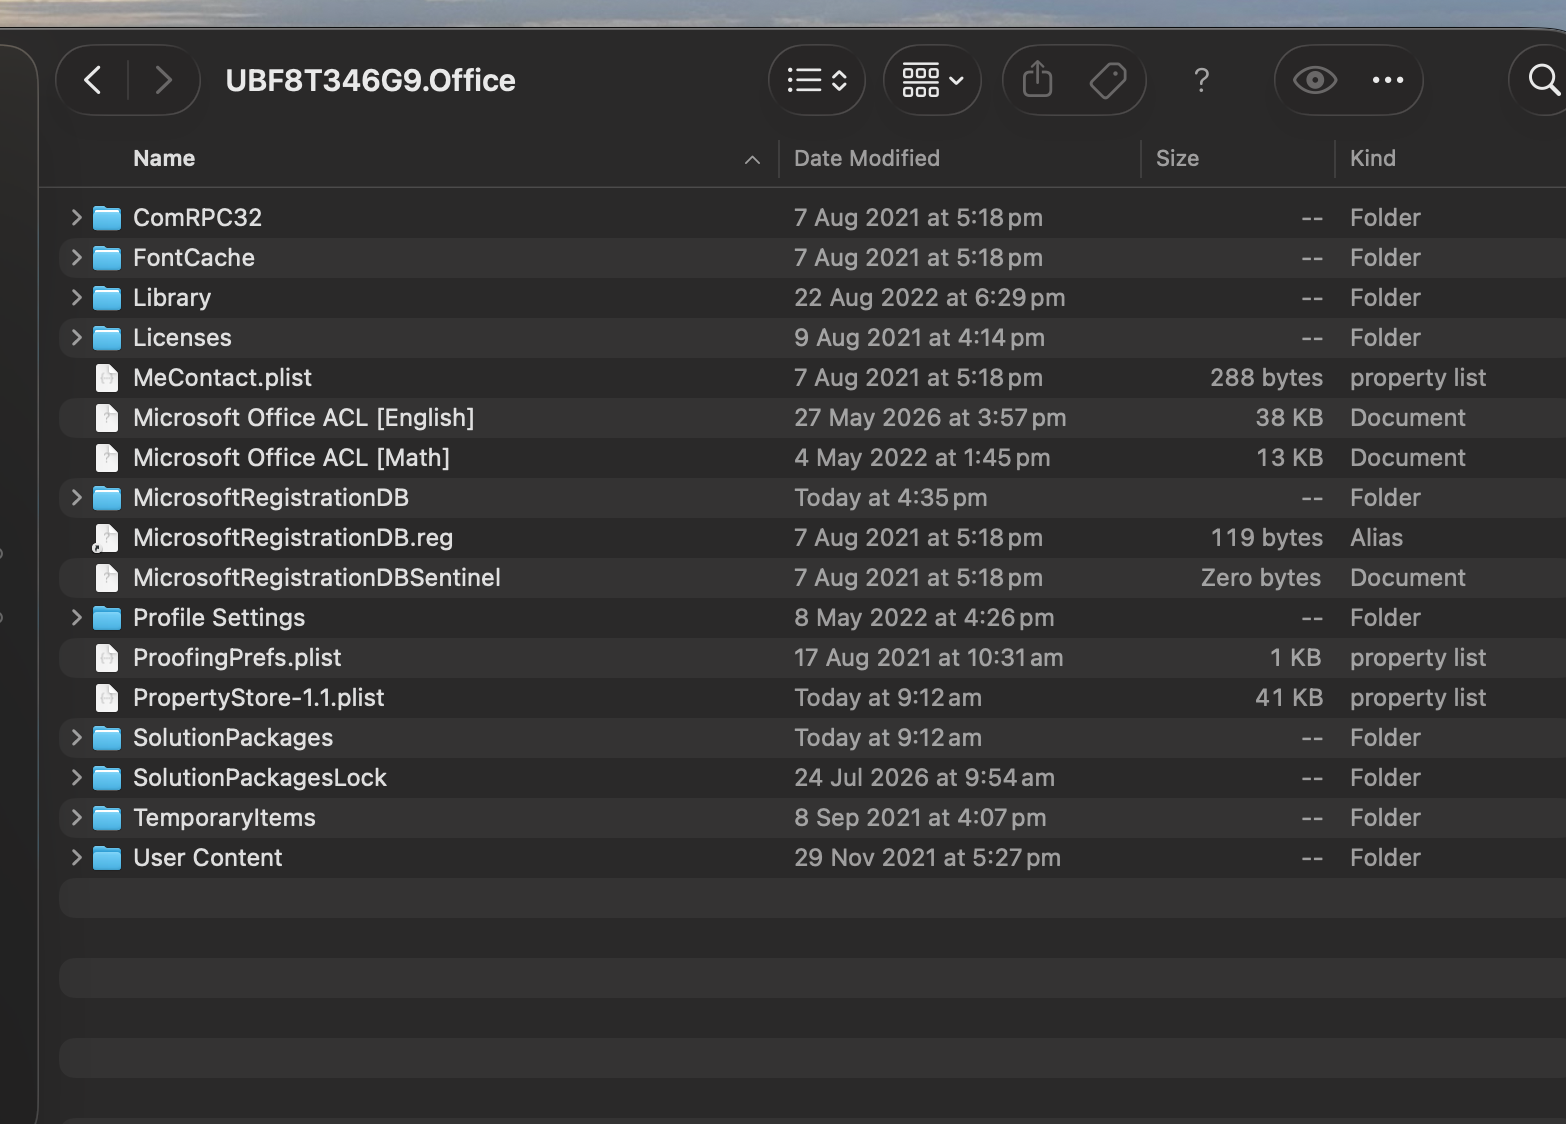
Task: Click the question mark help icon
Action: 1202,80
